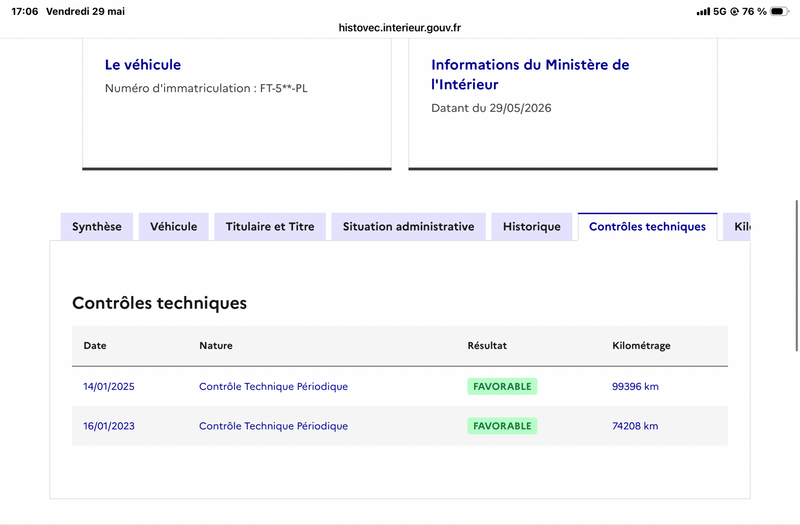800x525 pixels.
Task: Open the Synthèse tab
Action: (97, 227)
